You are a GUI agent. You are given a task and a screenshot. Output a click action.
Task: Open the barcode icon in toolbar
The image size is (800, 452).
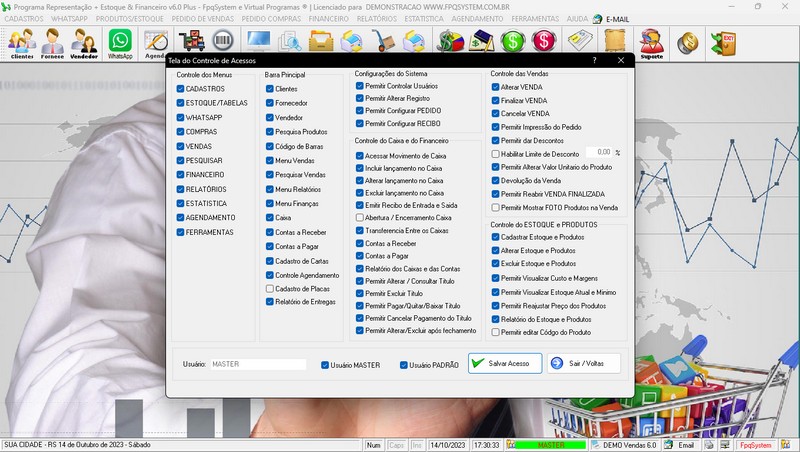click(x=223, y=40)
